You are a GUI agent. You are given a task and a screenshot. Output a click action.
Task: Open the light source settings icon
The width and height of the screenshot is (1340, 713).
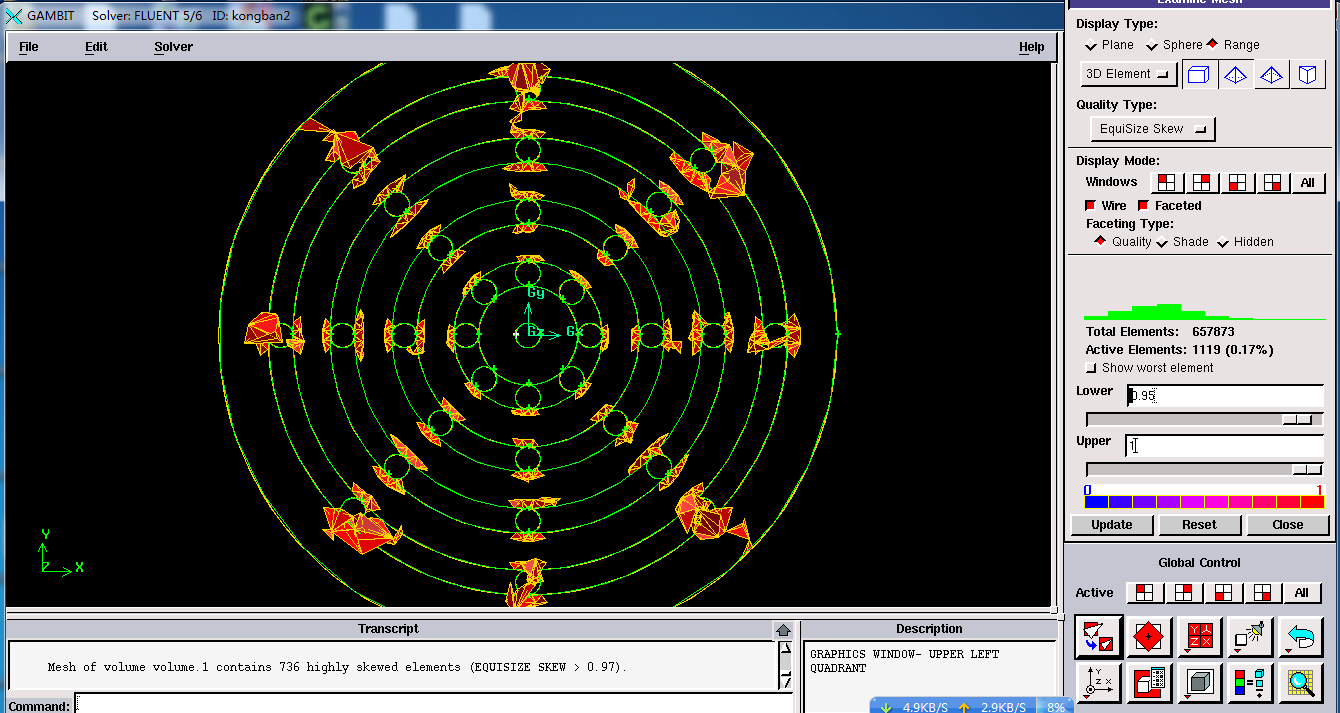pyautogui.click(x=1250, y=637)
